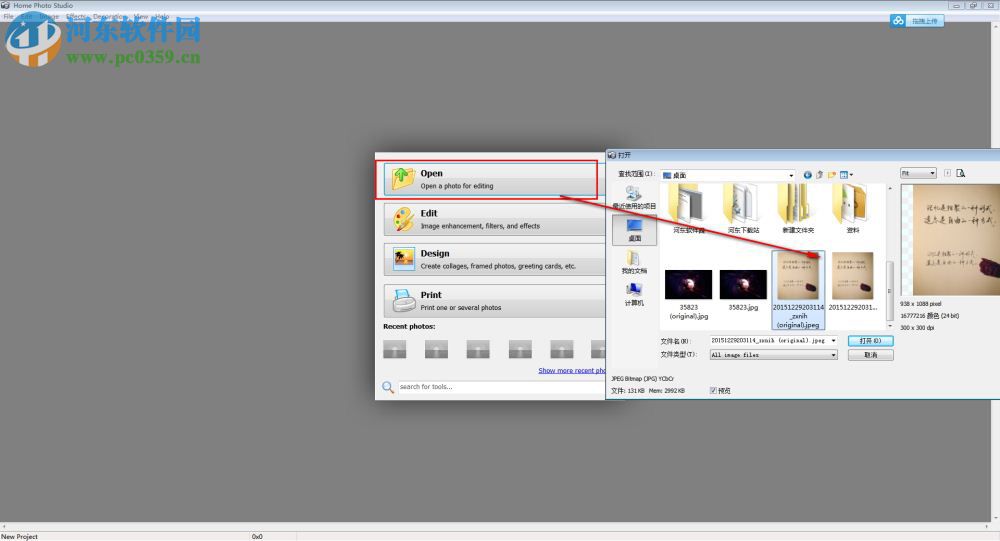Click the JPEG Bitmap (JPG) YCbCr text

coord(642,379)
